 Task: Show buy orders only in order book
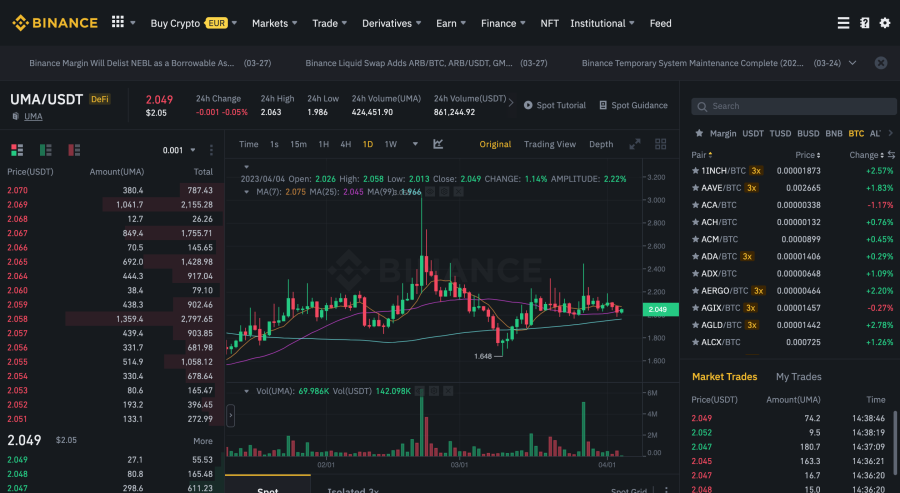pos(45,150)
